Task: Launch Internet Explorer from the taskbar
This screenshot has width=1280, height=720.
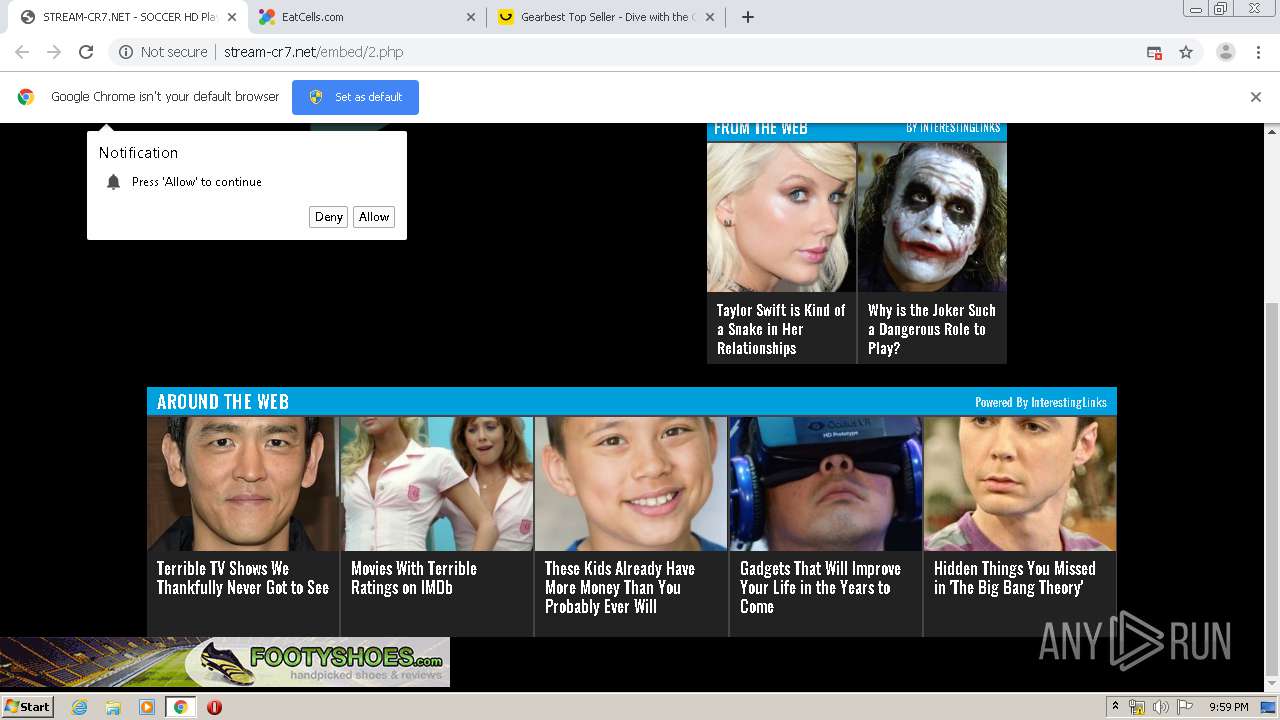Action: point(79,707)
